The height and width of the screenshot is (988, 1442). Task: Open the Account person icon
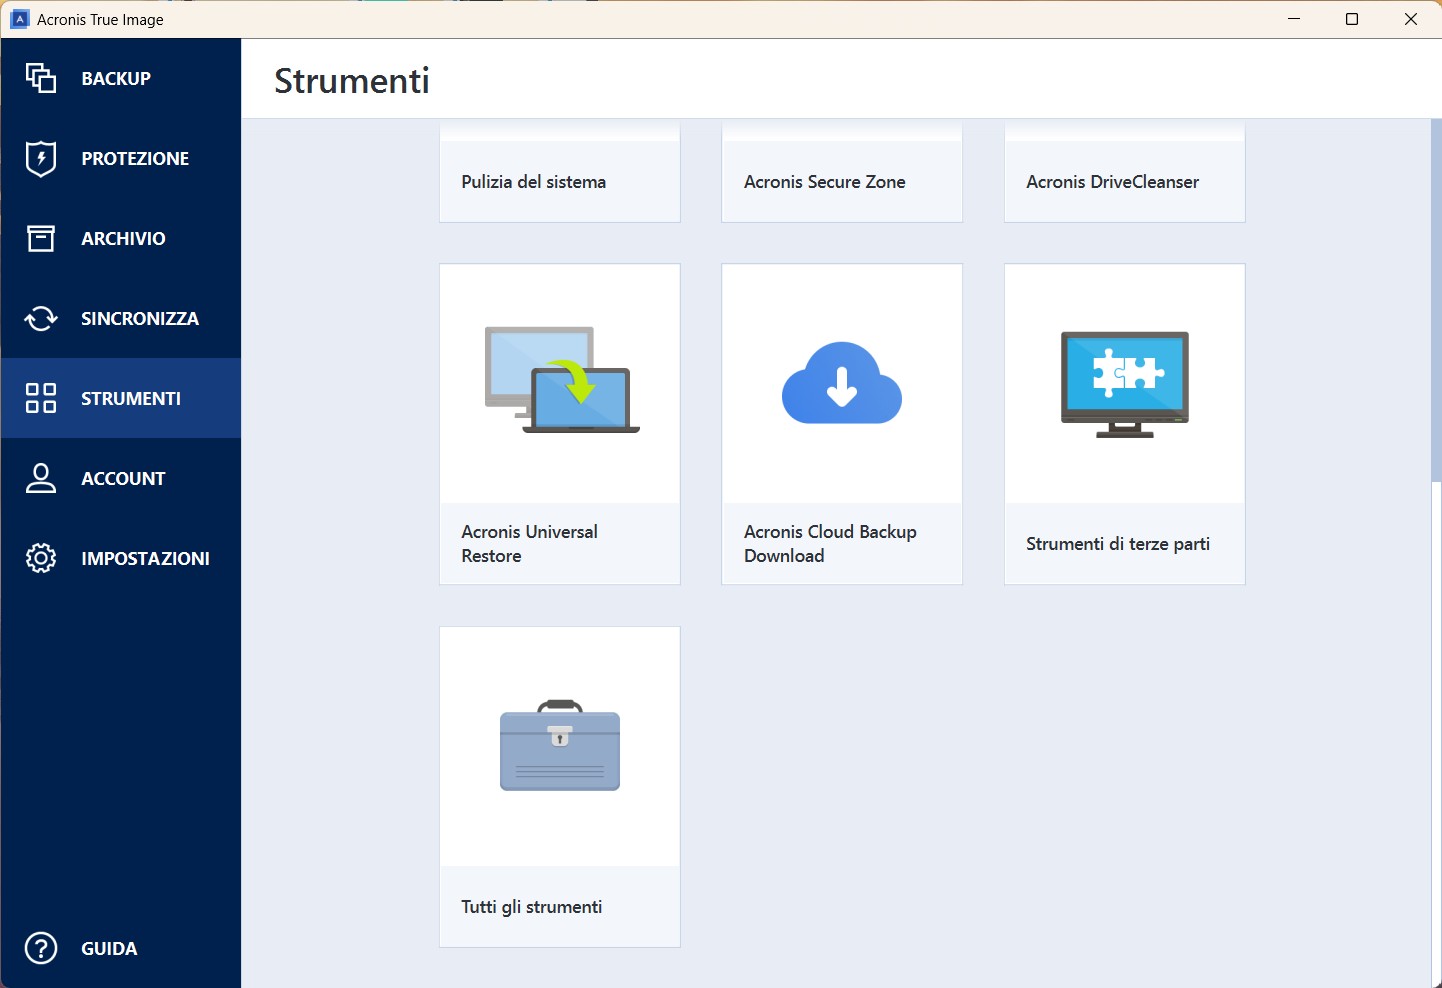pos(41,478)
